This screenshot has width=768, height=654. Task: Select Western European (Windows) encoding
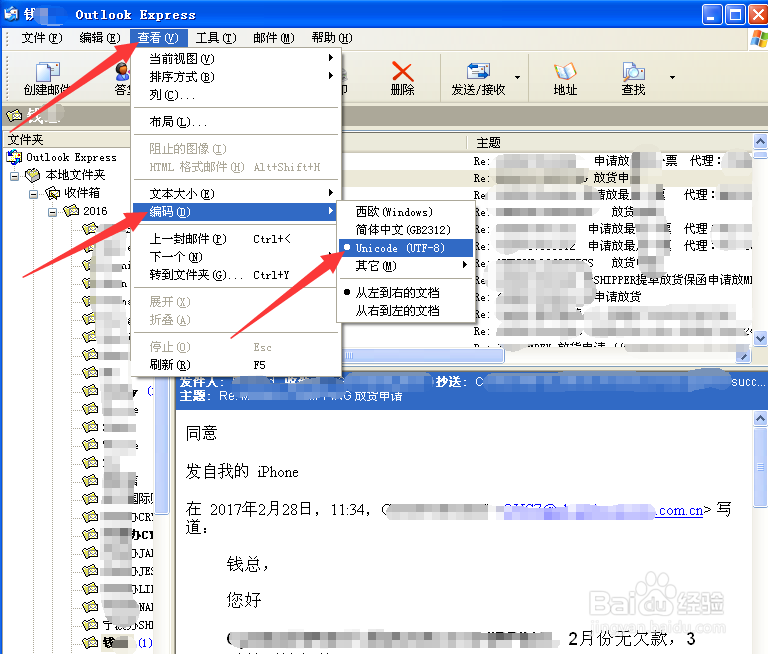tap(406, 212)
